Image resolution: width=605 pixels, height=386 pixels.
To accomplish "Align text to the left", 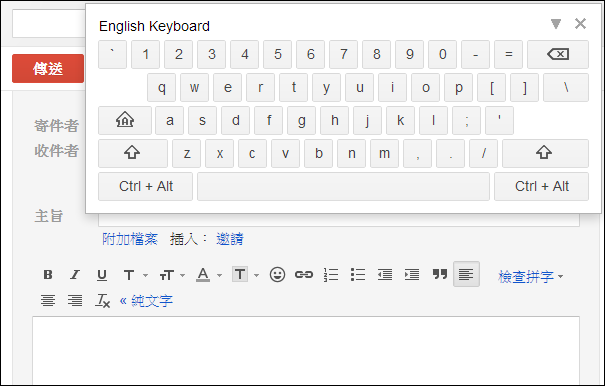I will click(x=466, y=274).
